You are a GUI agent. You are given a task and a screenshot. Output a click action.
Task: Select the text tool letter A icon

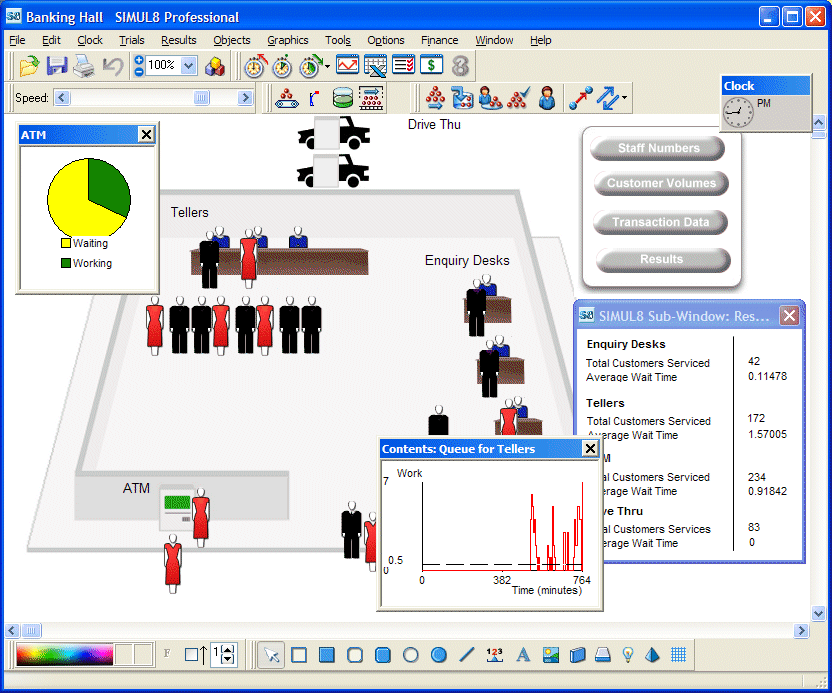click(x=522, y=655)
